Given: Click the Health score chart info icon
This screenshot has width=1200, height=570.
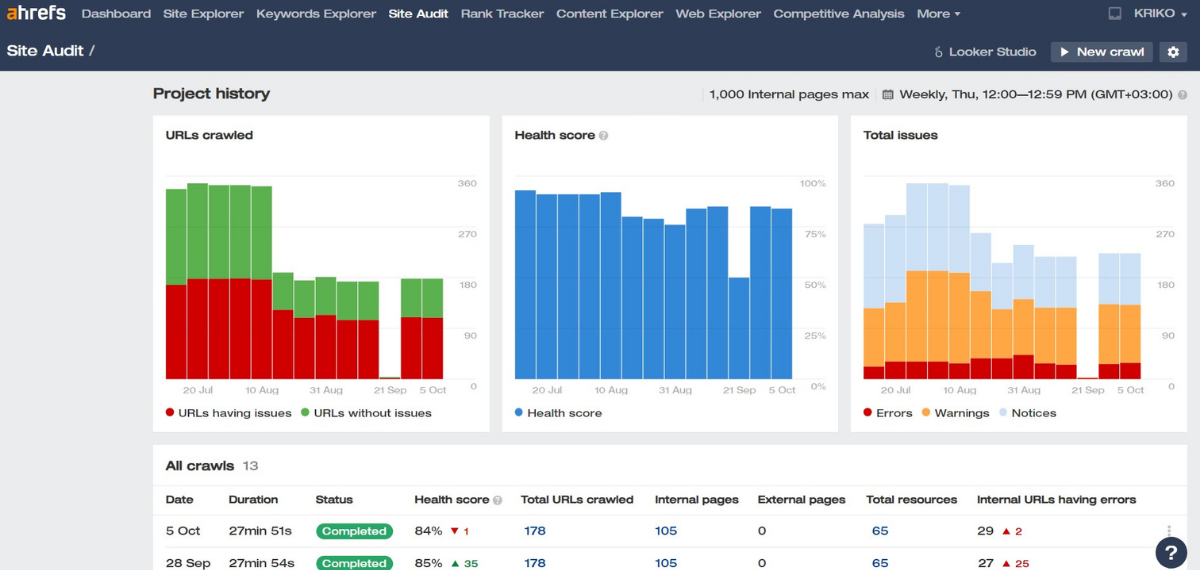Looking at the screenshot, I should click(603, 135).
